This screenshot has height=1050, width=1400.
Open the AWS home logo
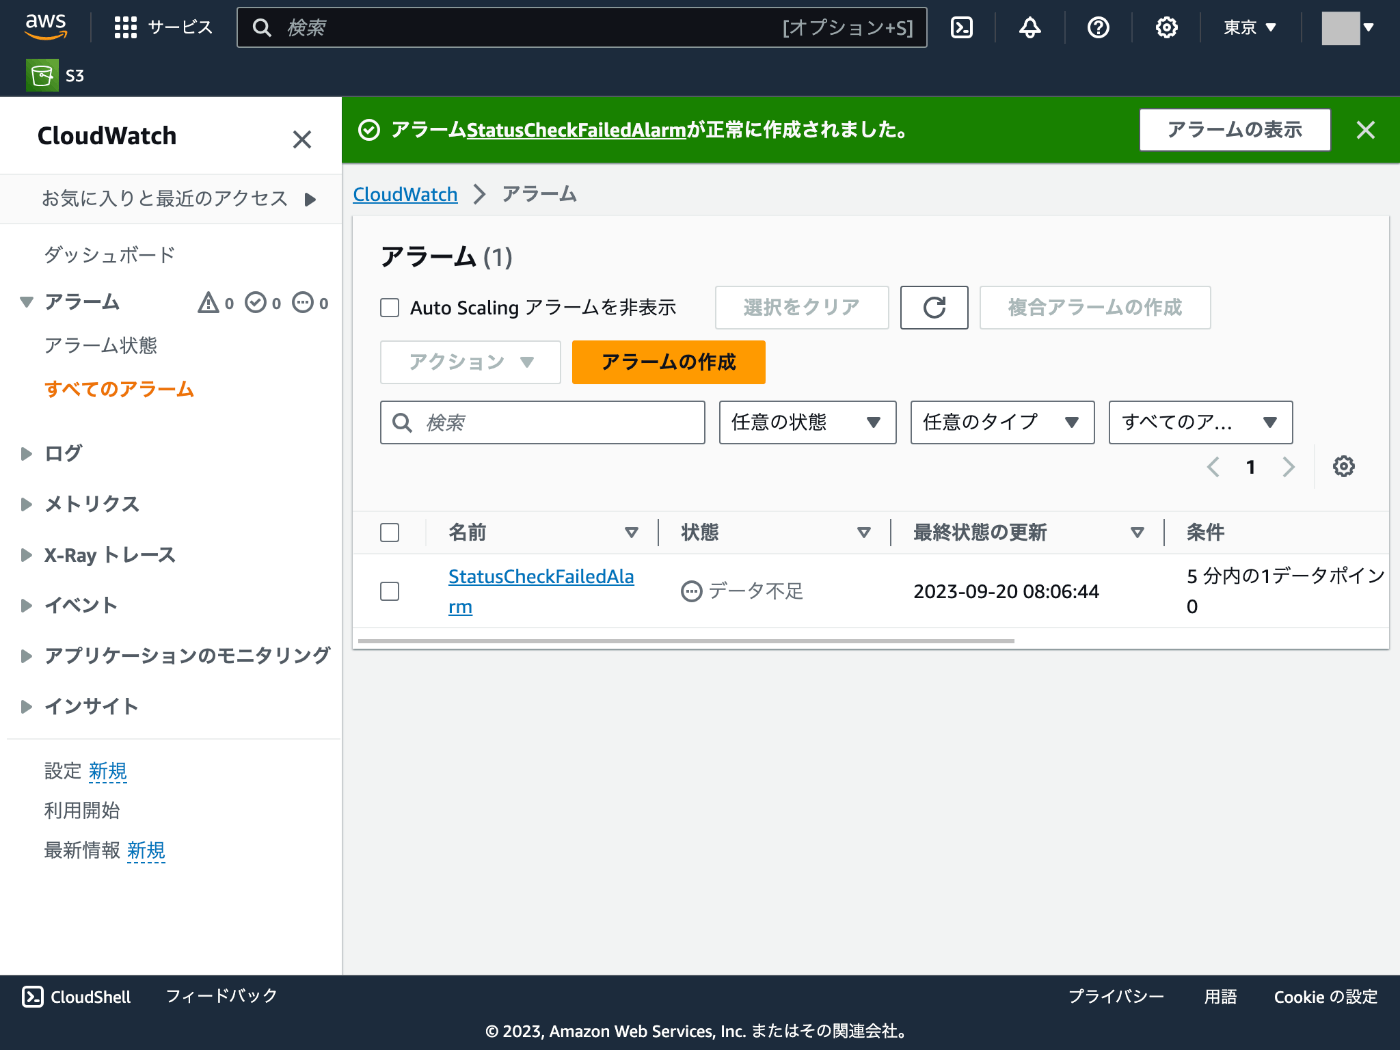(x=46, y=27)
